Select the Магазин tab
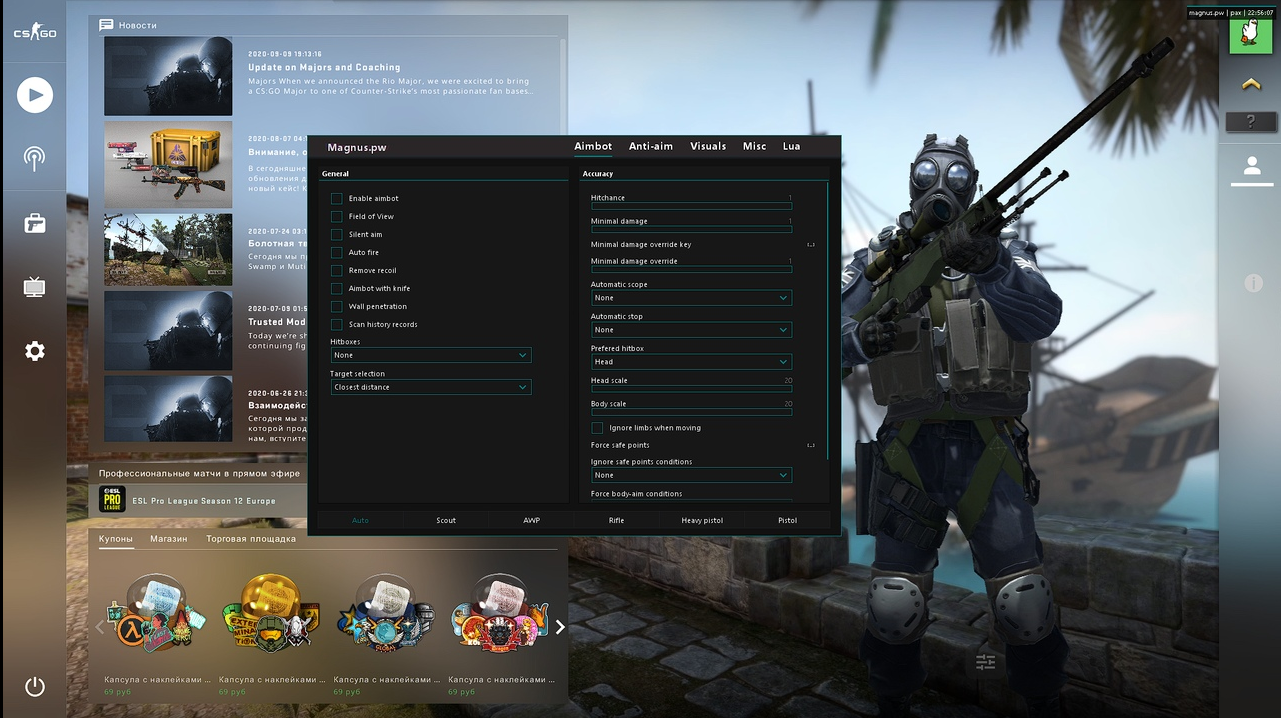The height and width of the screenshot is (718, 1281). click(169, 539)
